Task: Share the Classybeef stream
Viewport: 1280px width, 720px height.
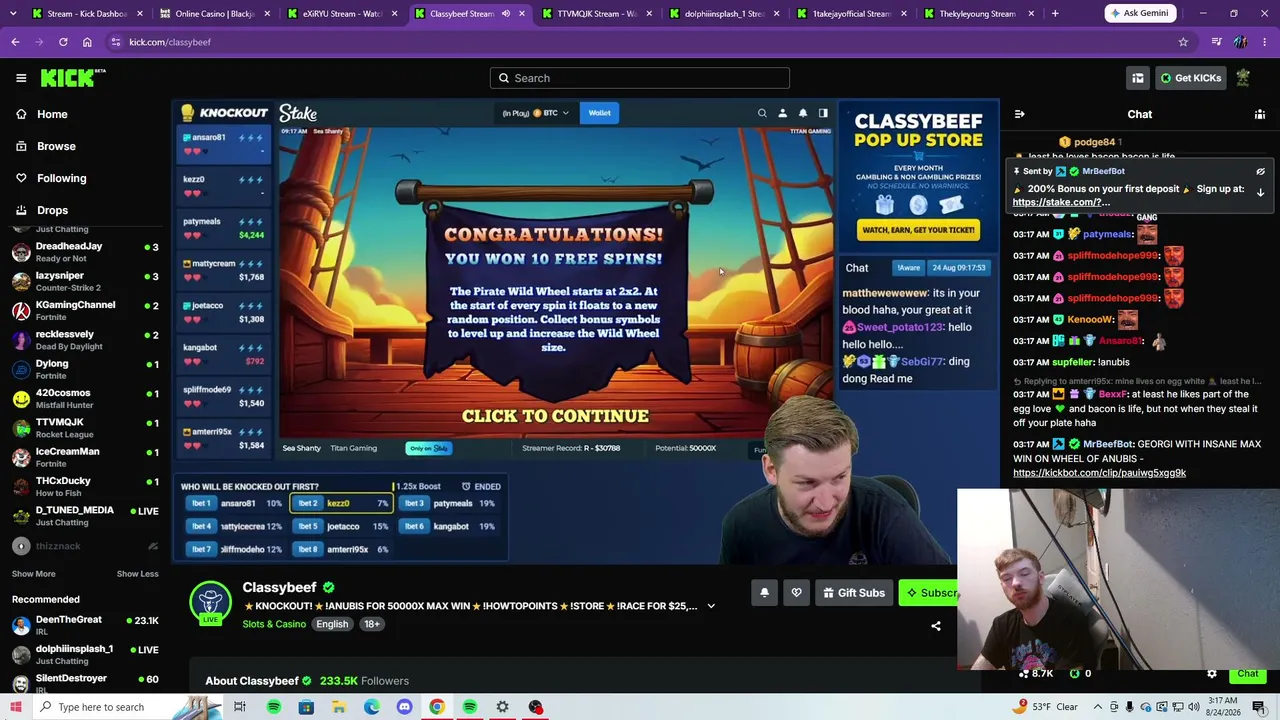Action: point(936,626)
